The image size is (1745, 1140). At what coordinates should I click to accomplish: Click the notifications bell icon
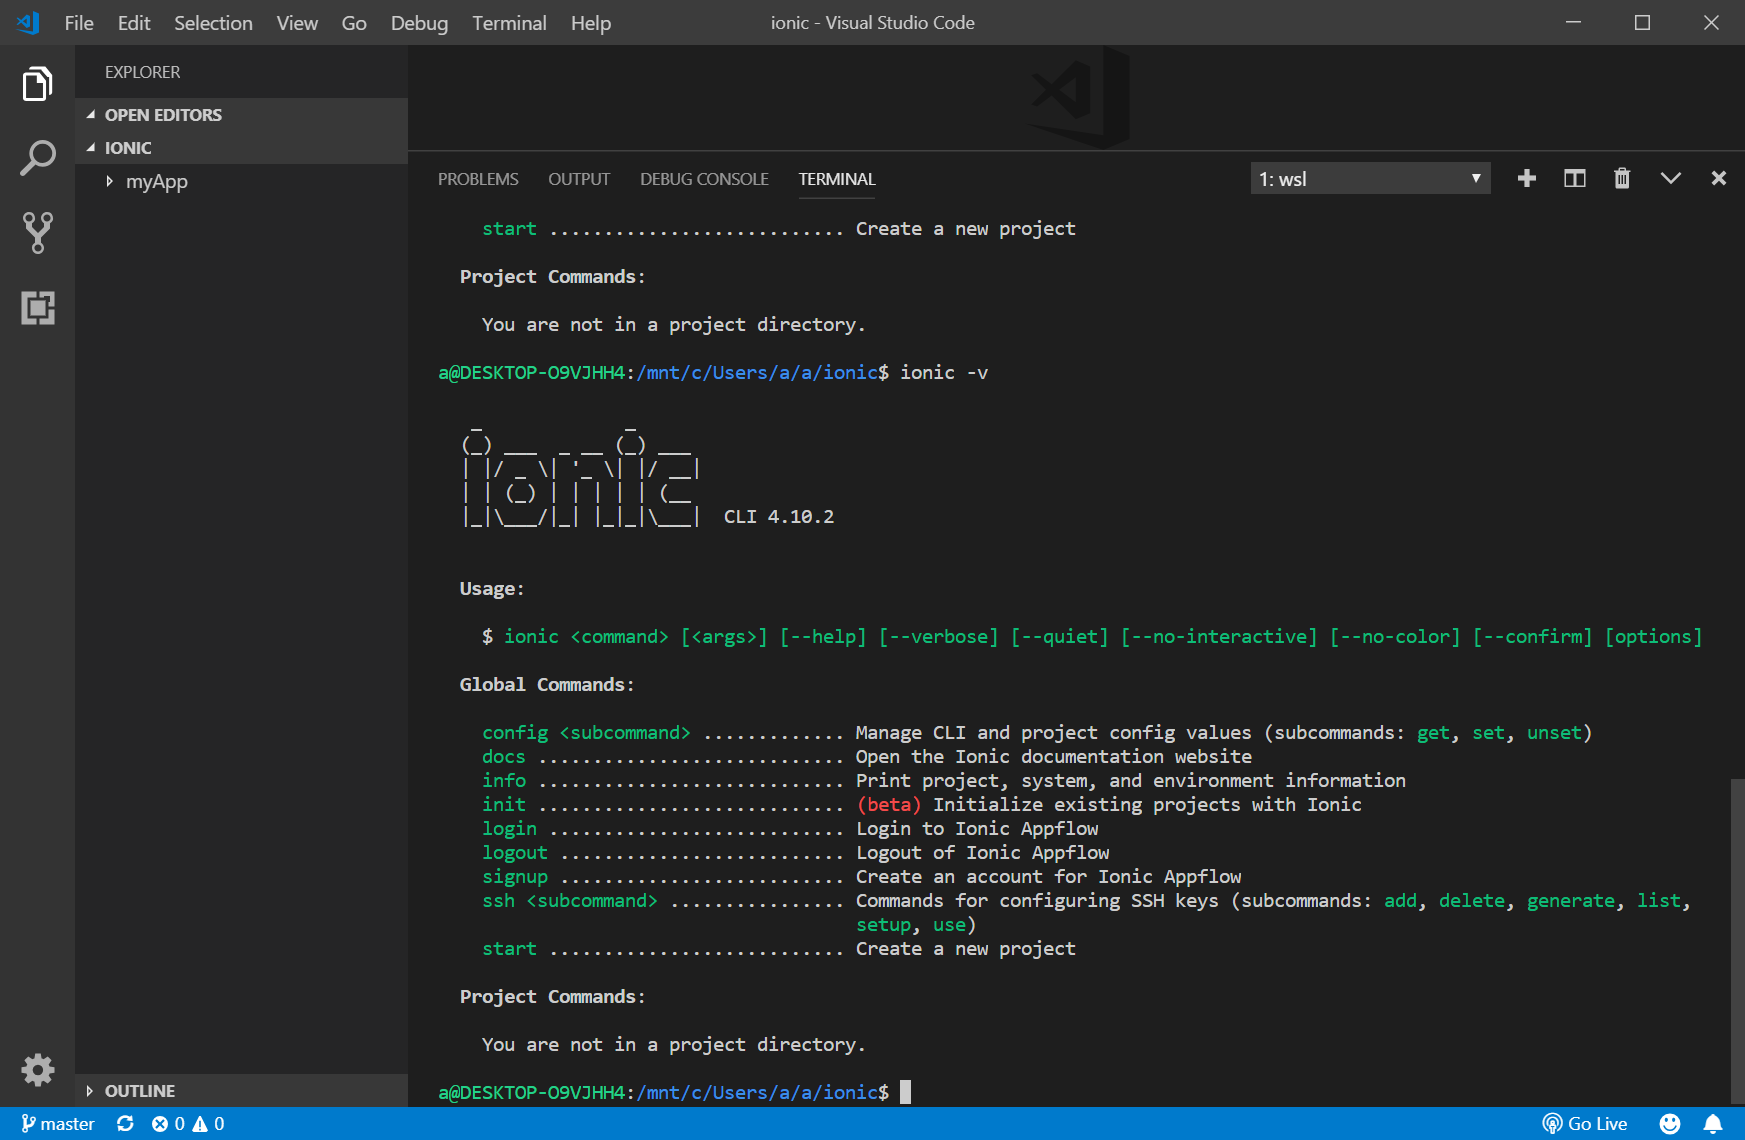[x=1713, y=1123]
